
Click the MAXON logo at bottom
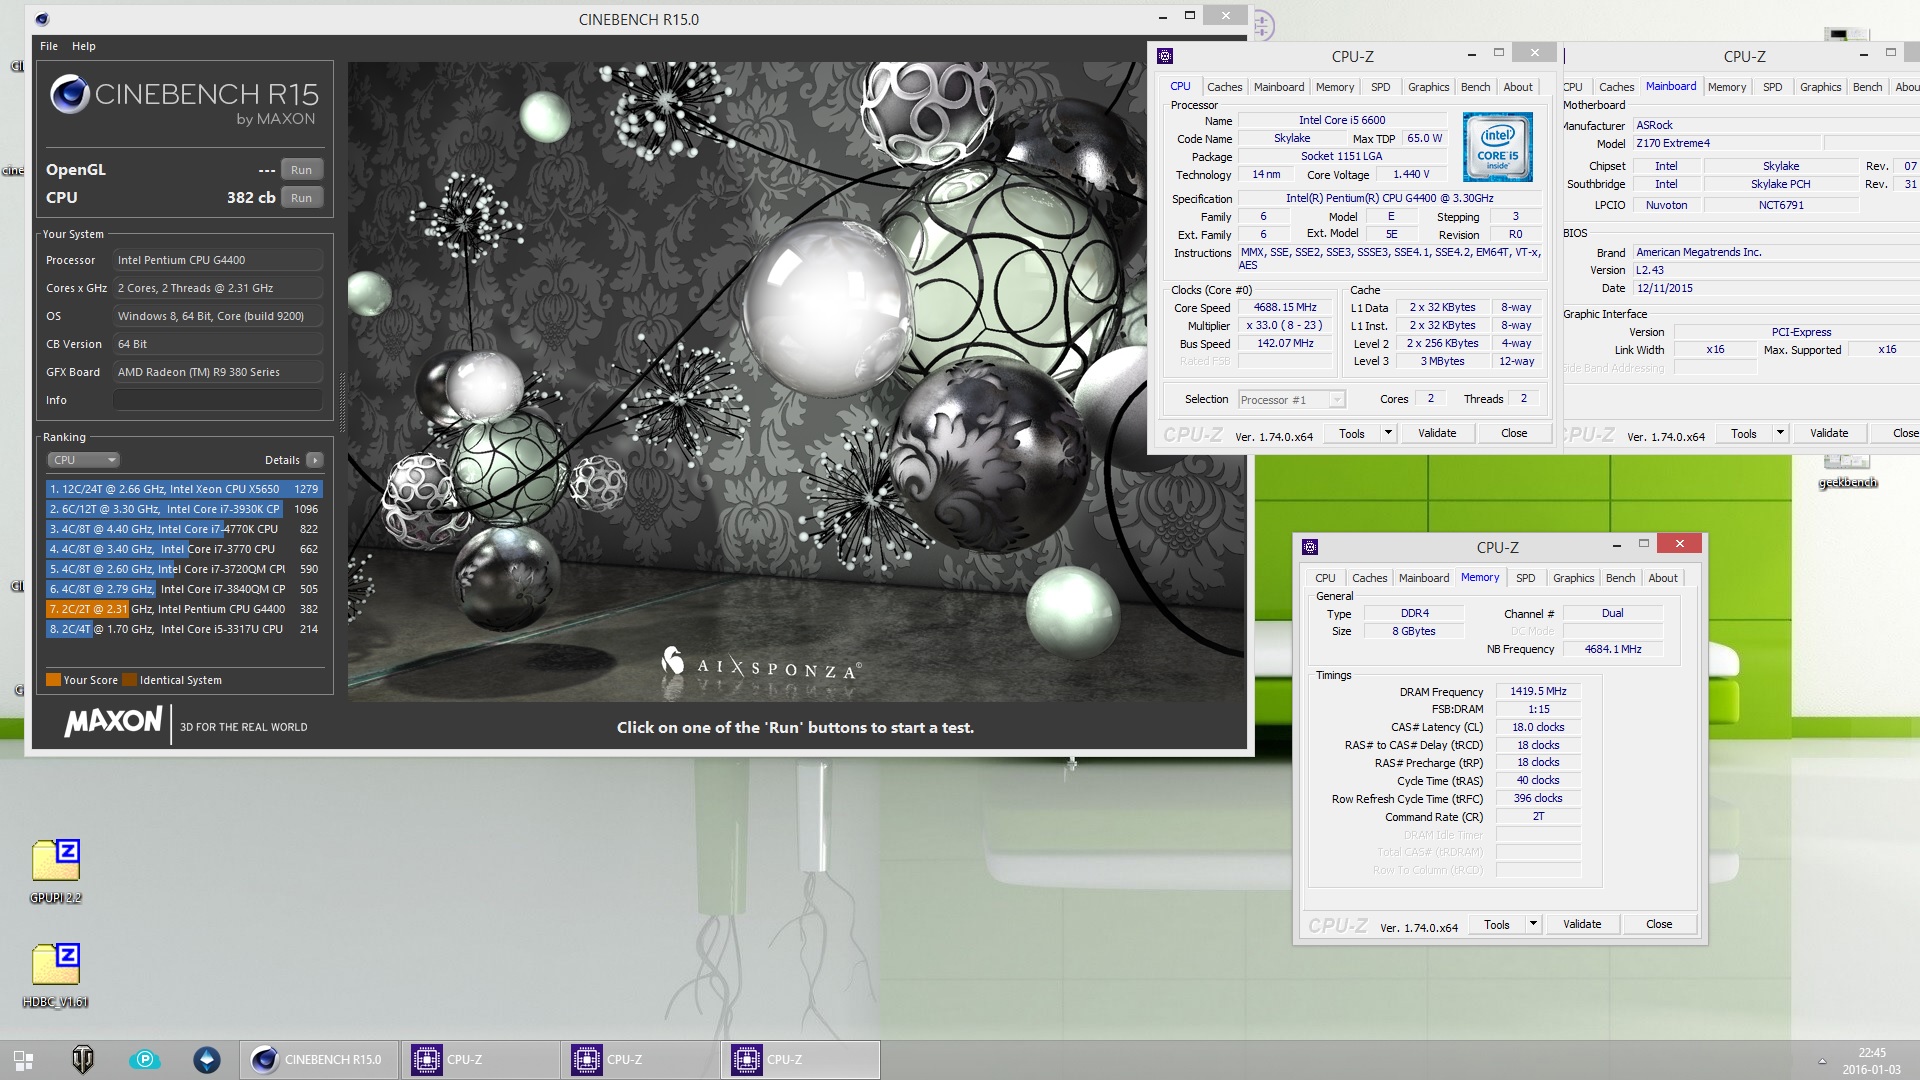pos(114,721)
